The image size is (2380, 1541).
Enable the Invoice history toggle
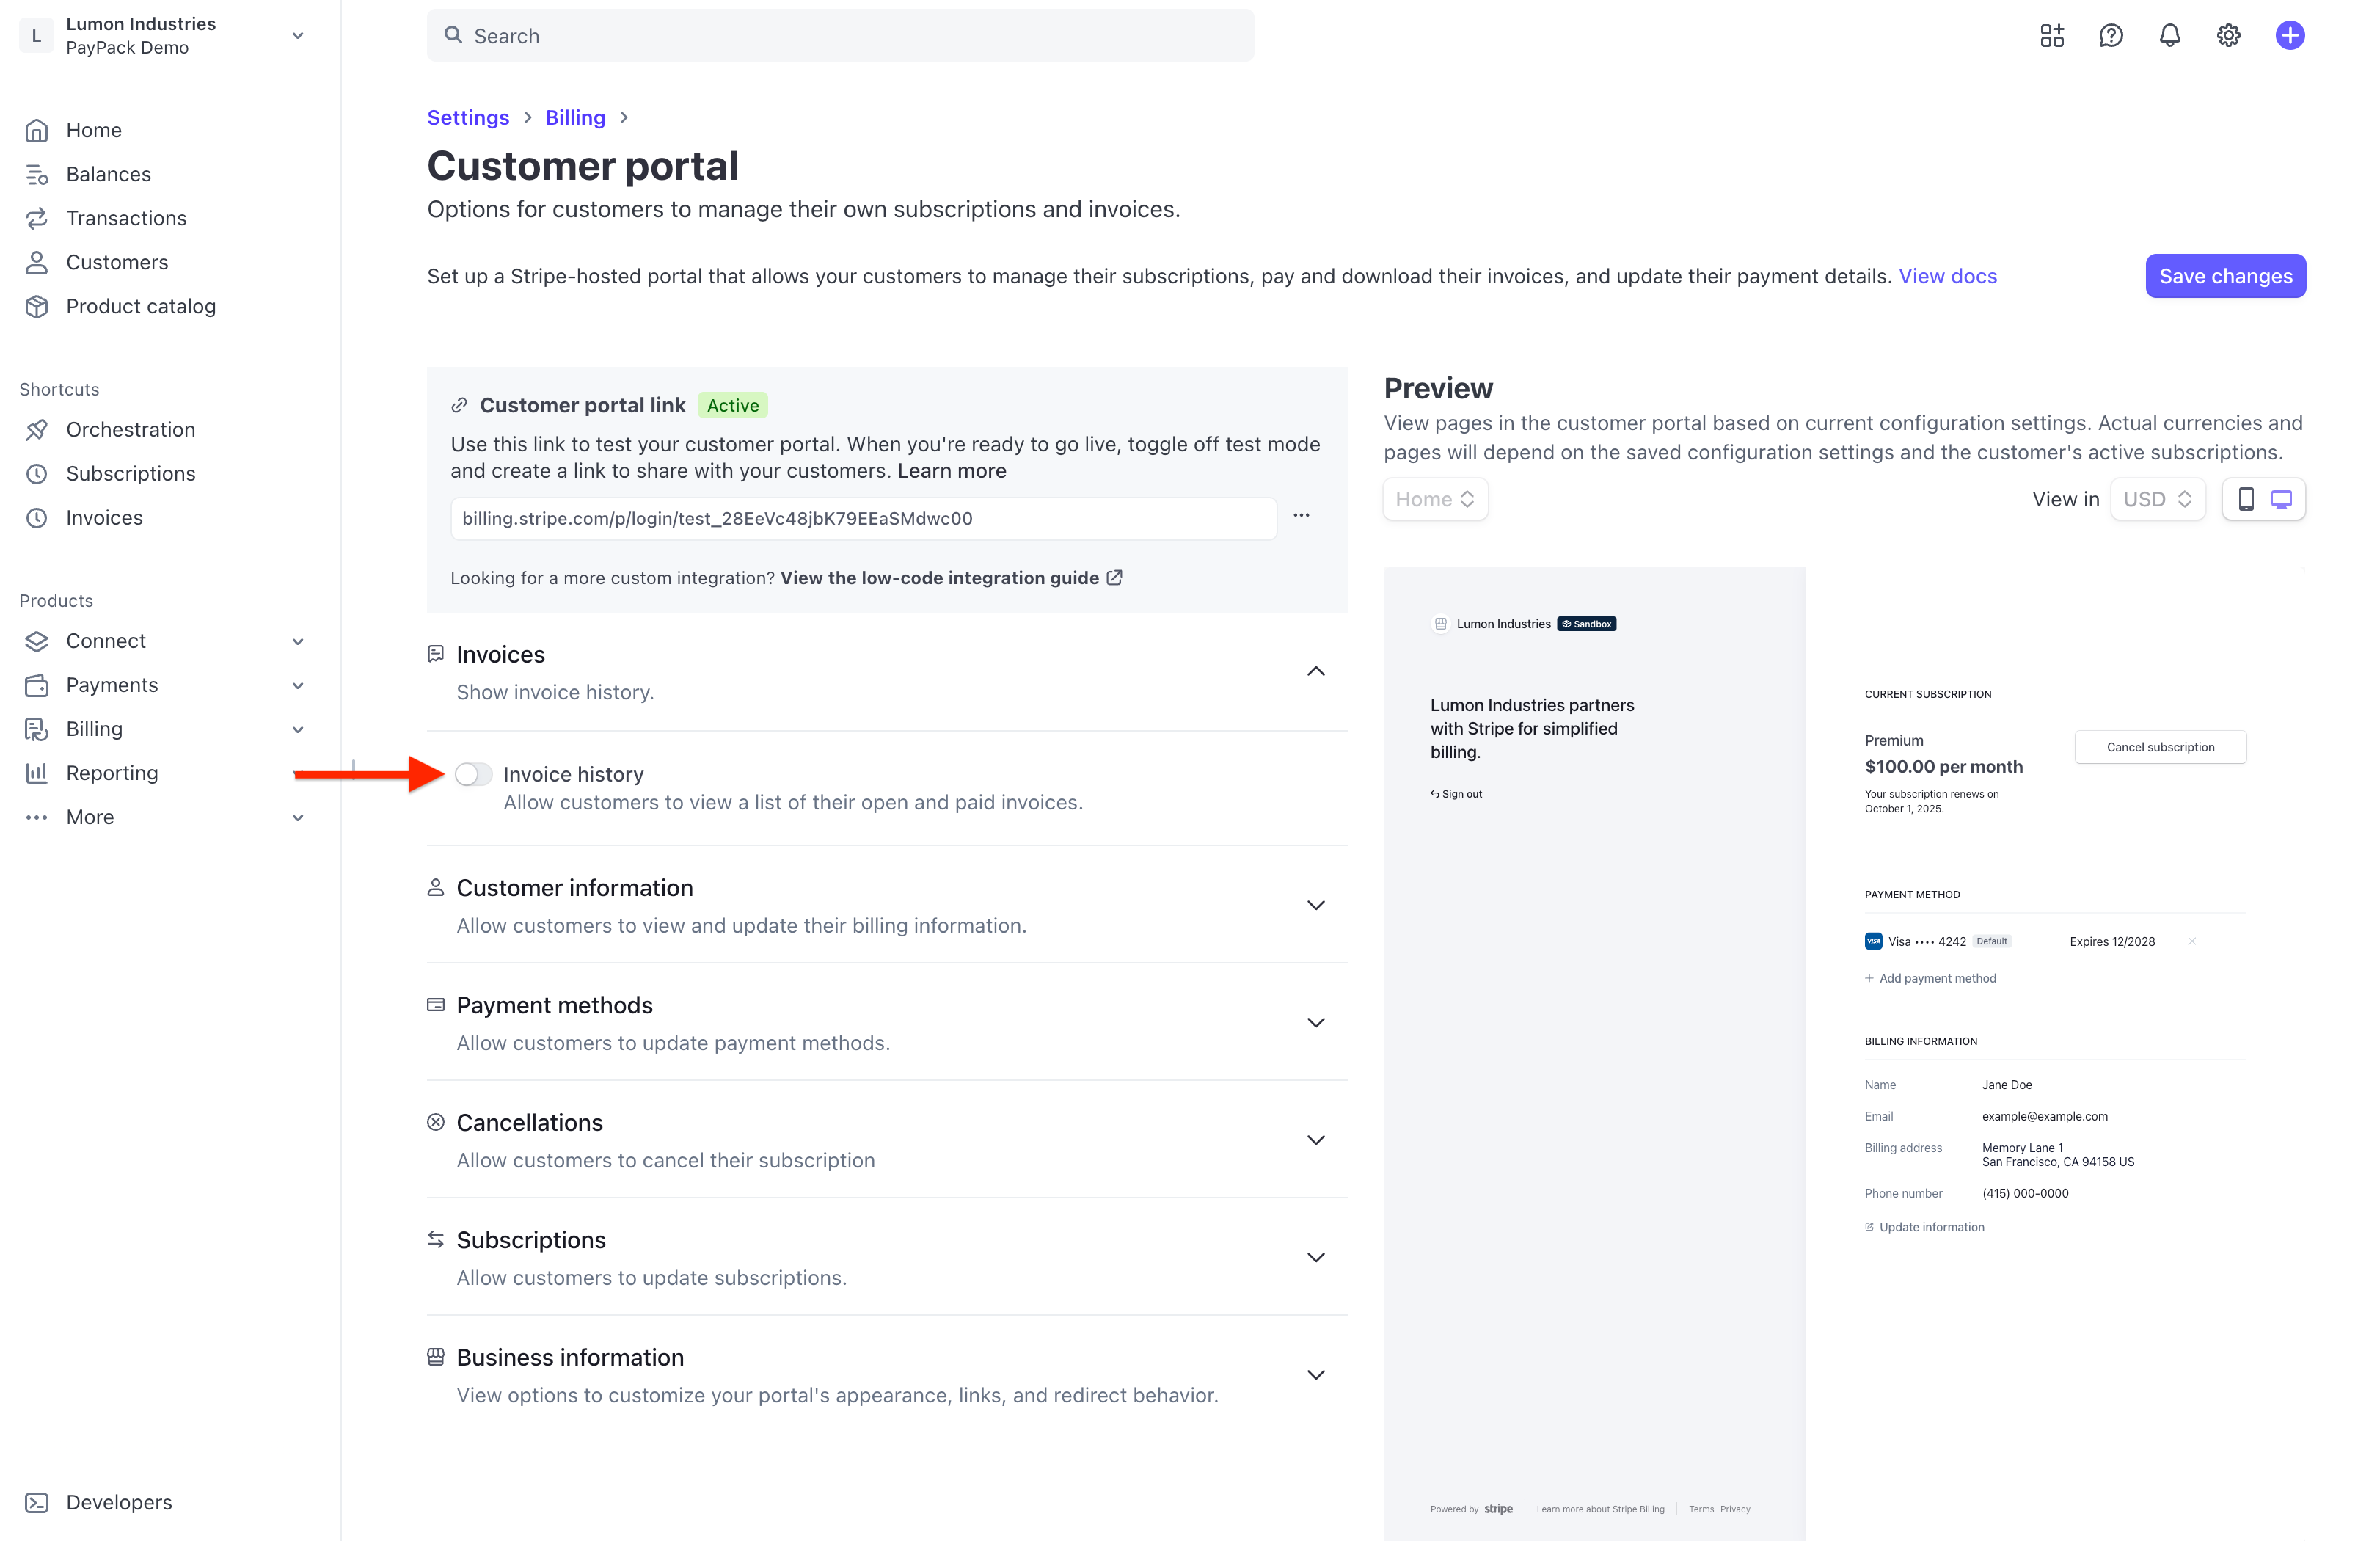pos(474,774)
